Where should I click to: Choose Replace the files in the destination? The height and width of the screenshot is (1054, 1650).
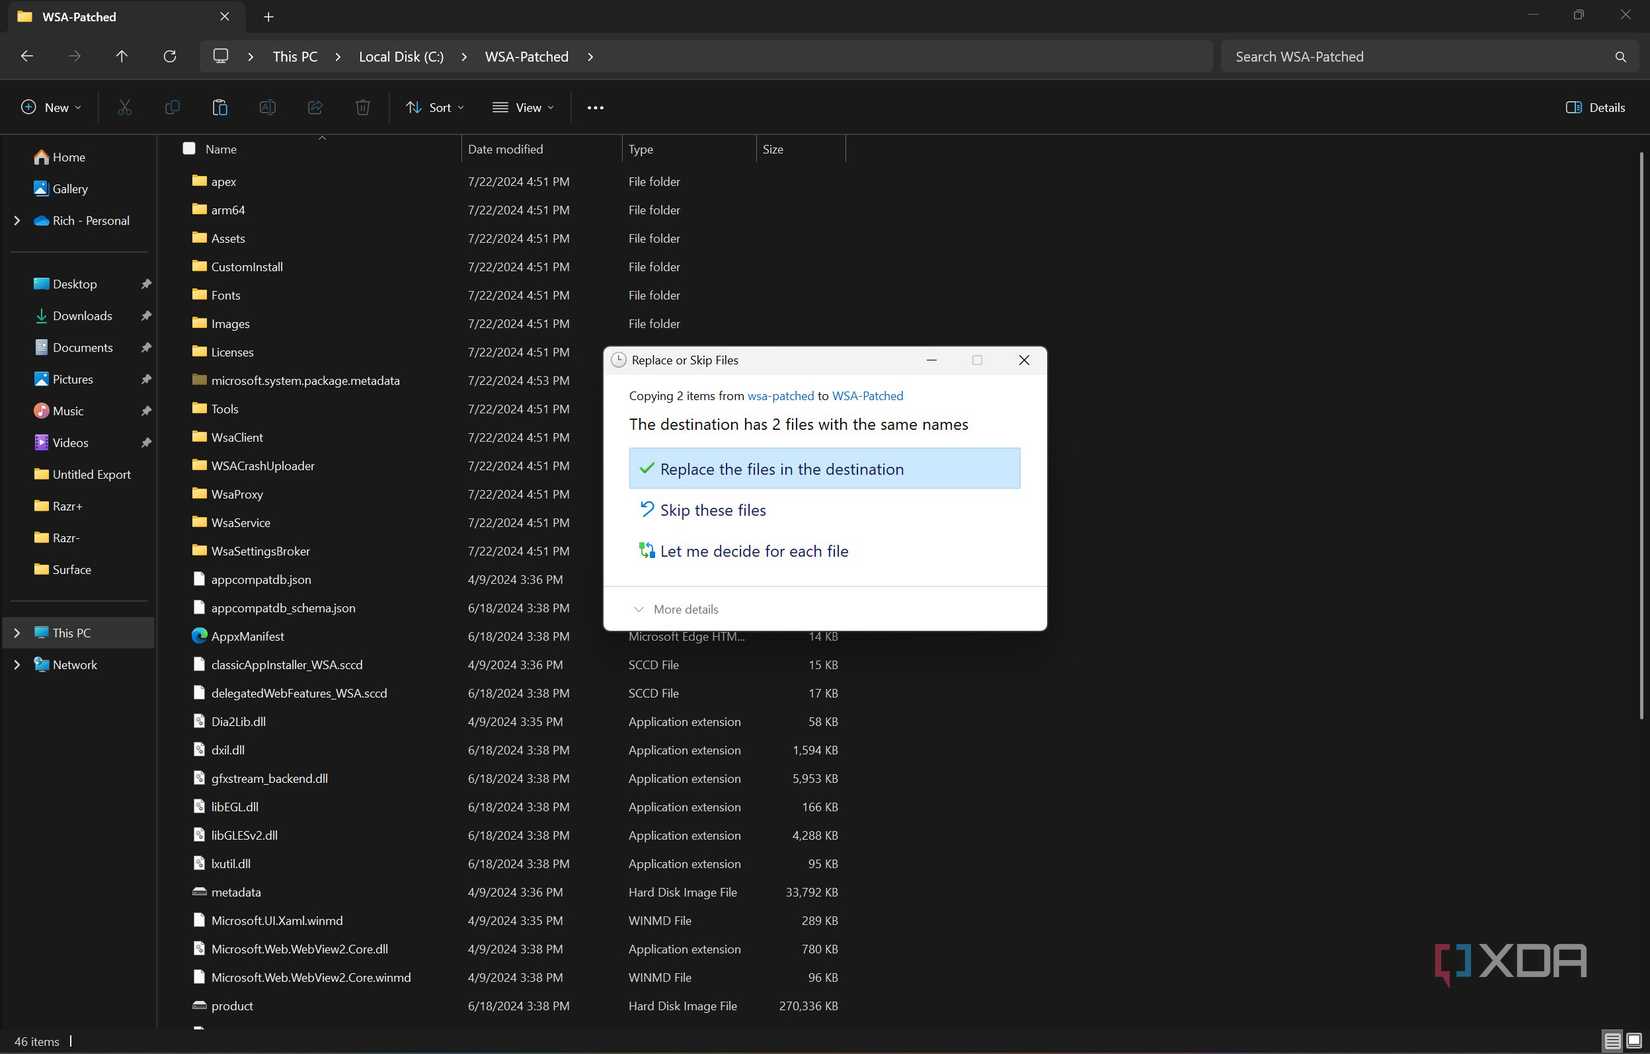point(823,468)
